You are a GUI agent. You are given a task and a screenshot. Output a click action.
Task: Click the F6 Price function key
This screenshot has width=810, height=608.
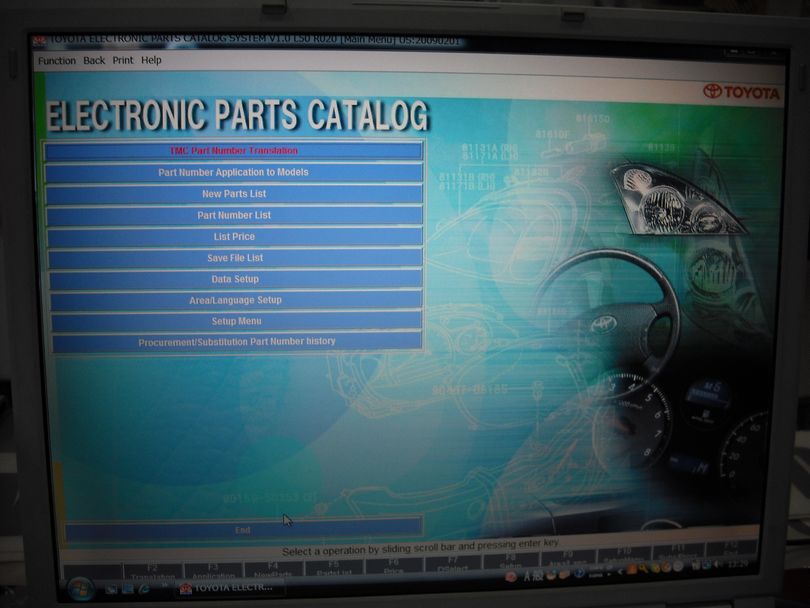pyautogui.click(x=394, y=566)
